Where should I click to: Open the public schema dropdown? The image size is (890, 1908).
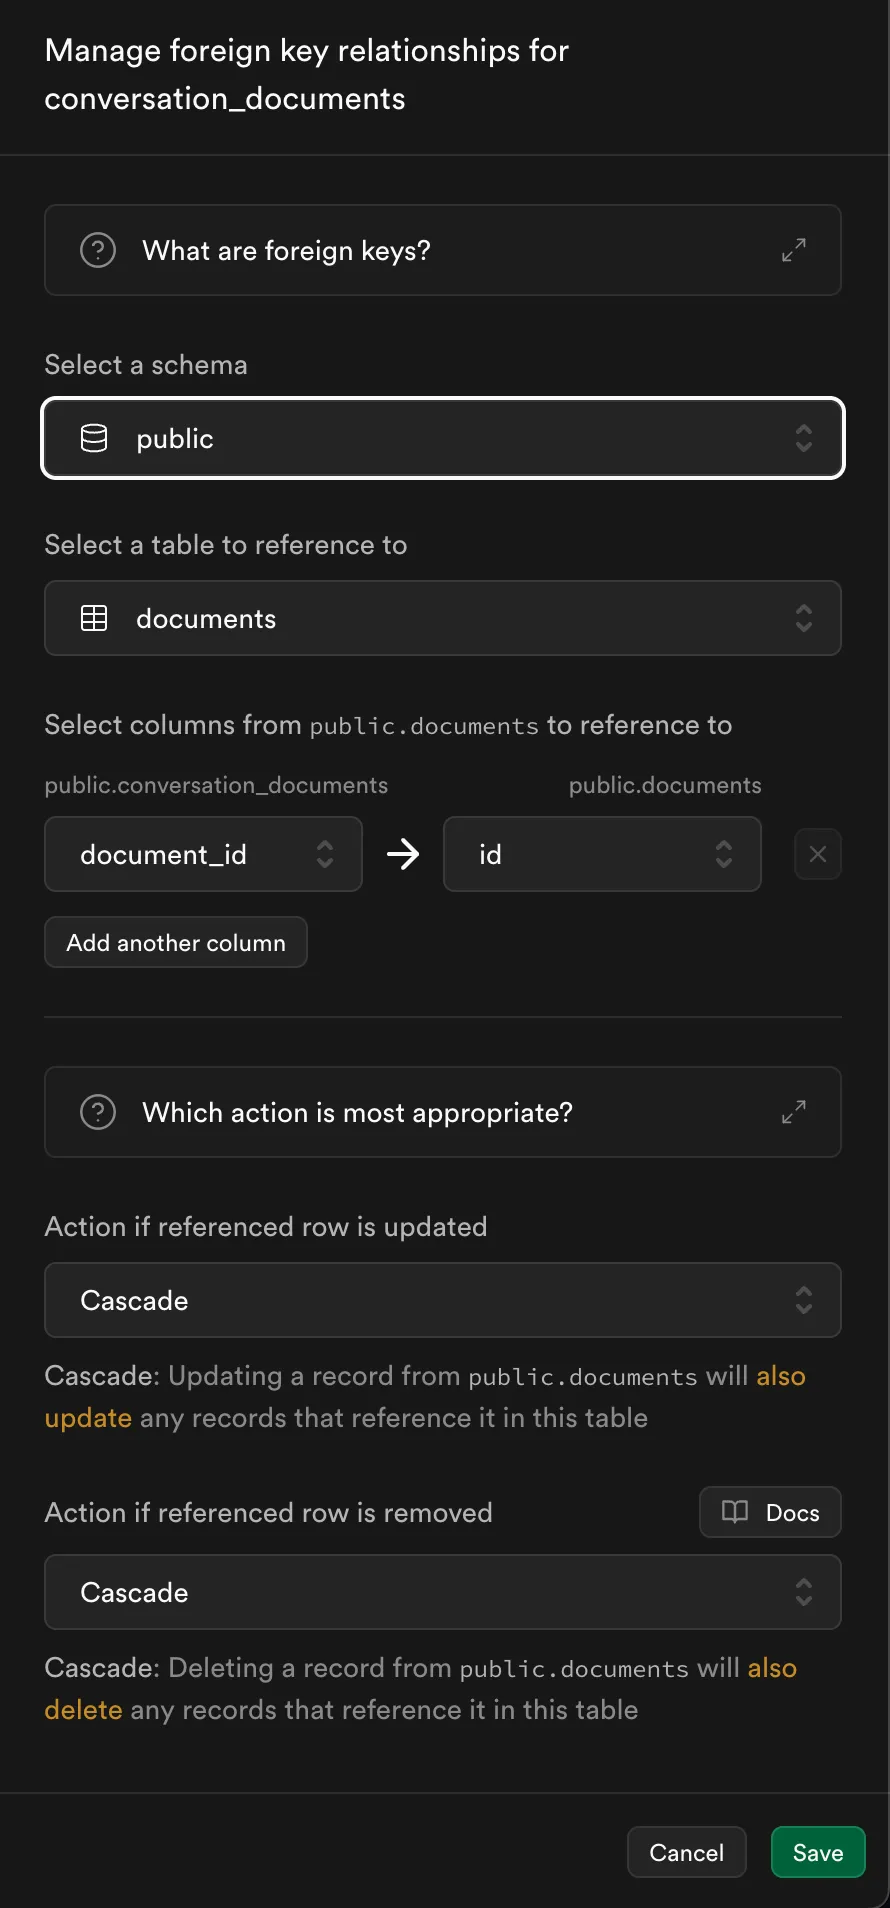[443, 438]
